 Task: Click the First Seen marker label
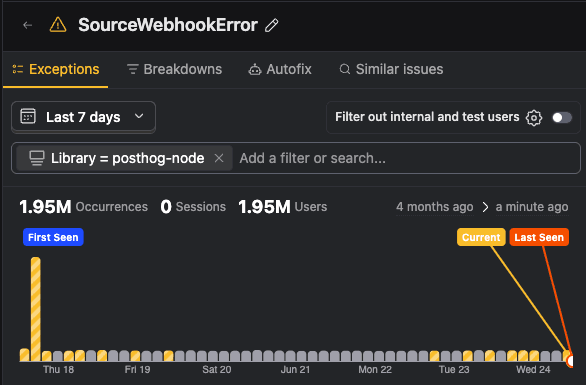pyautogui.click(x=53, y=237)
